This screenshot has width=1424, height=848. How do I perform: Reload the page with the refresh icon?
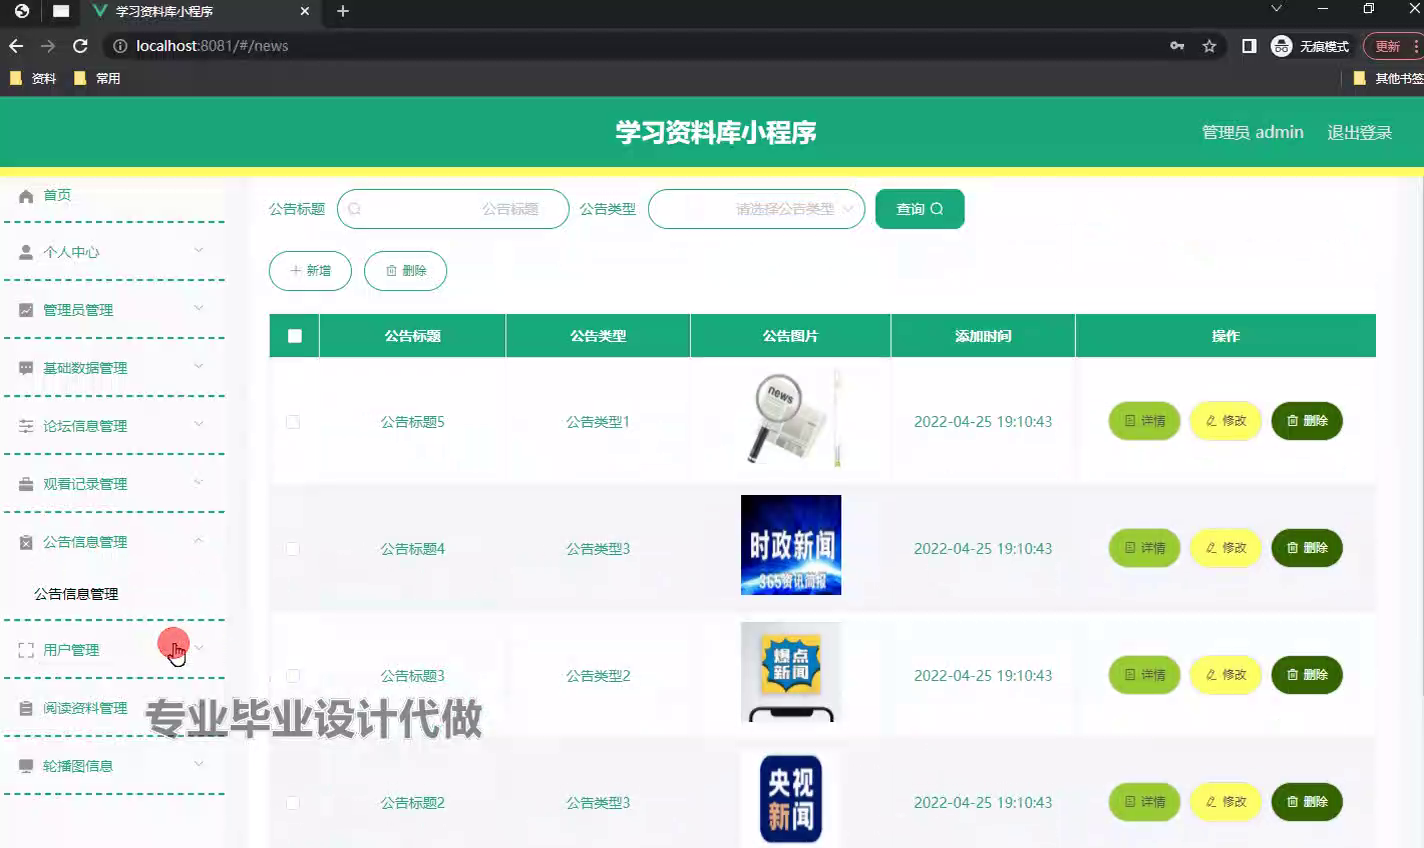pyautogui.click(x=81, y=46)
